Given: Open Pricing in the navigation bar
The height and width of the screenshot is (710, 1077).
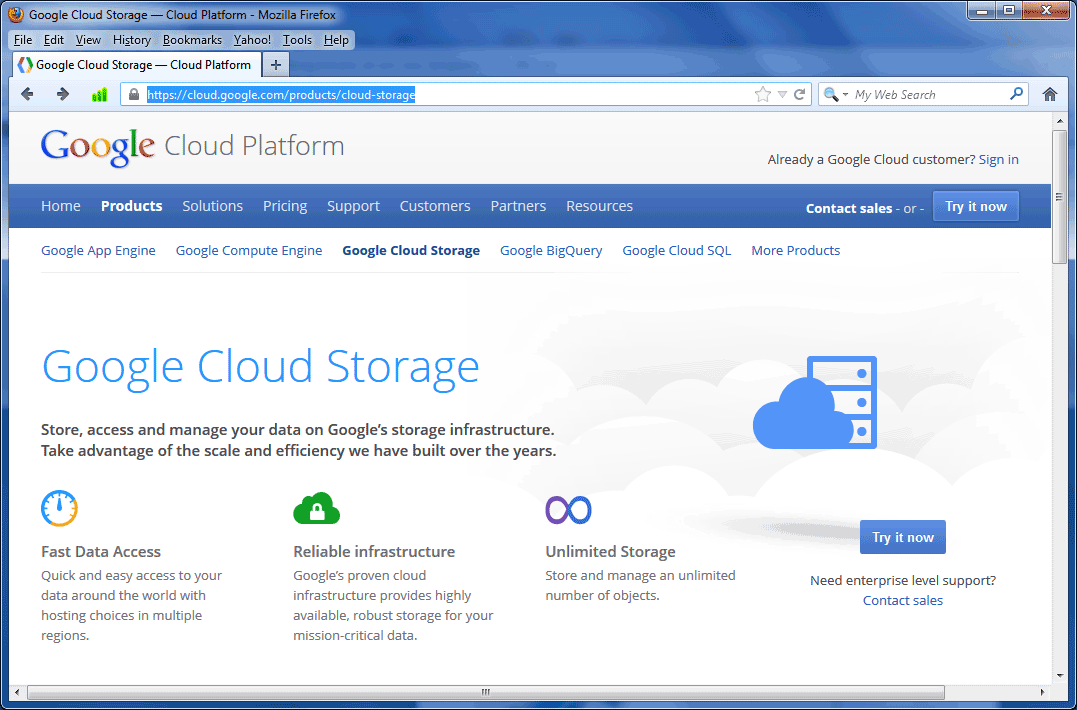Looking at the screenshot, I should point(285,206).
